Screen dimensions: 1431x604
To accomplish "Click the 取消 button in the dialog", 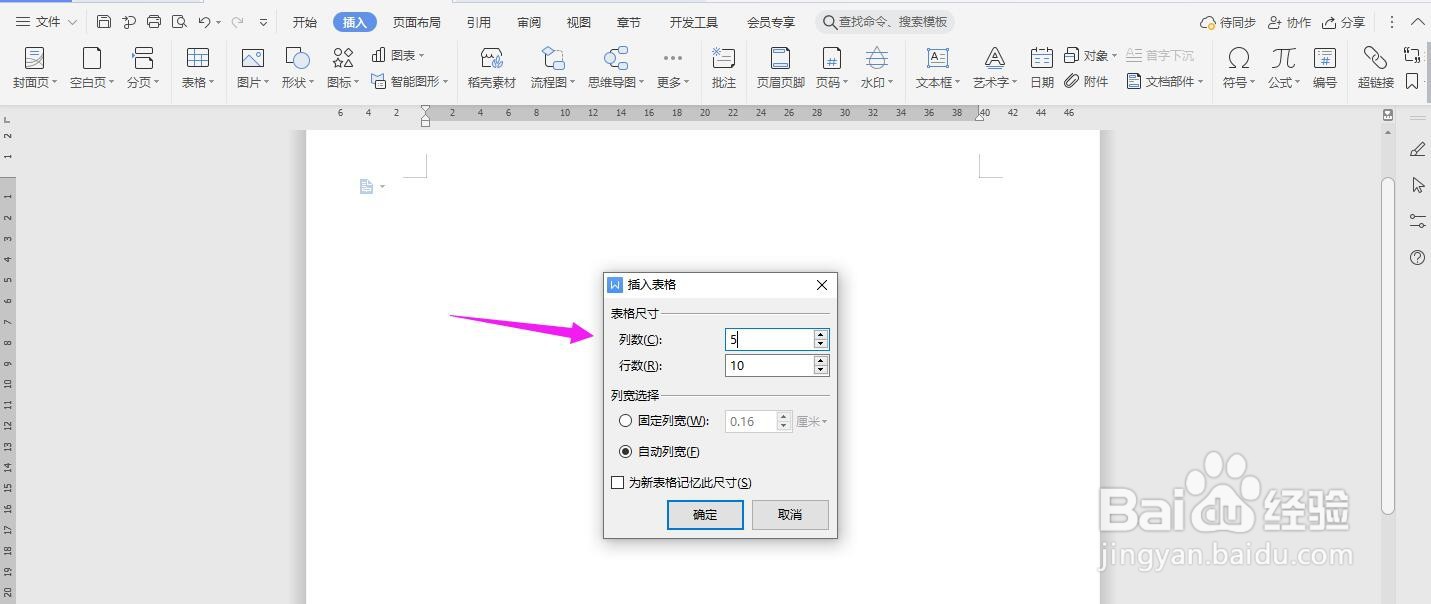I will [790, 514].
